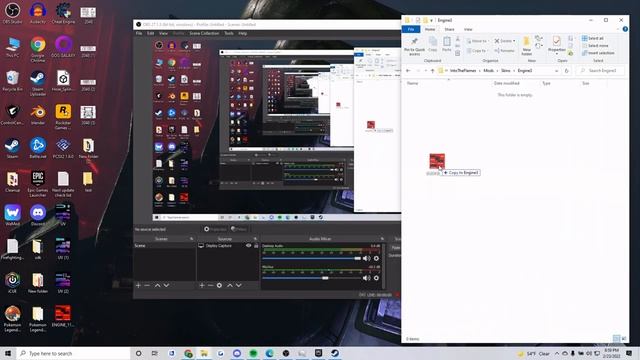
Task: Move source up in OBS Sources panel
Action: click(x=230, y=285)
